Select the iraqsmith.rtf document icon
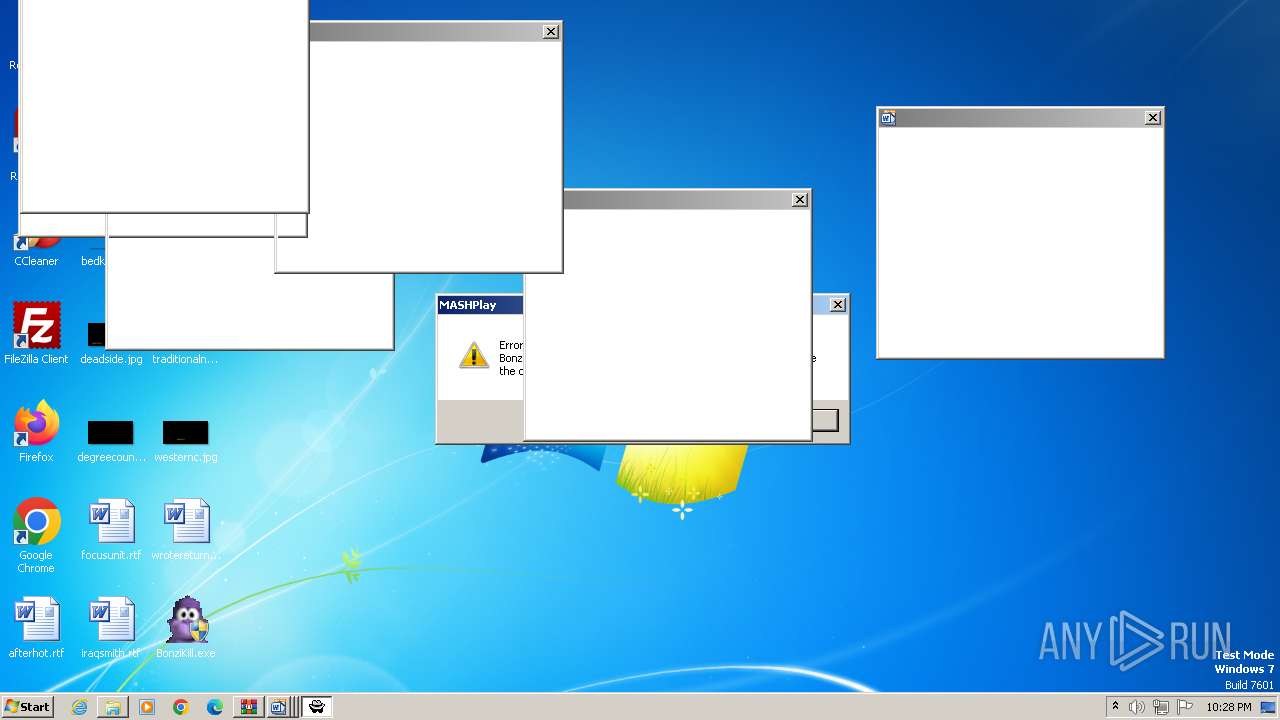The height and width of the screenshot is (720, 1280). pos(111,628)
